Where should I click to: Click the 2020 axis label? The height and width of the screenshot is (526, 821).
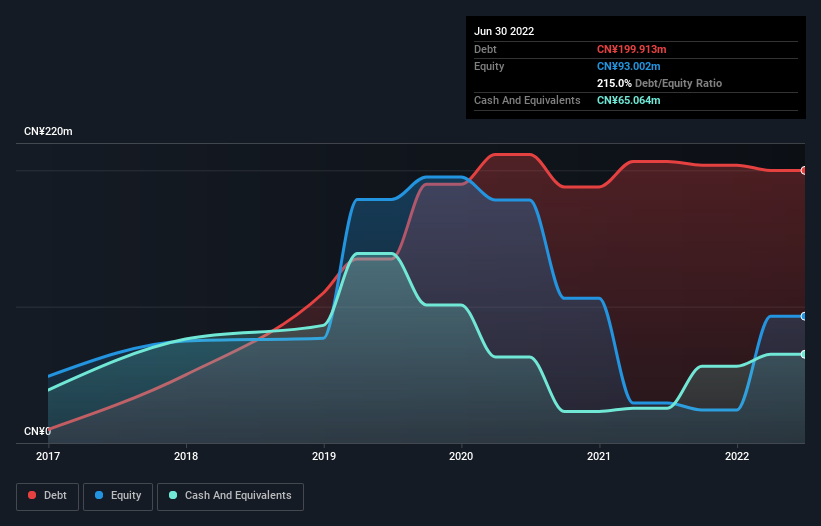[x=461, y=456]
